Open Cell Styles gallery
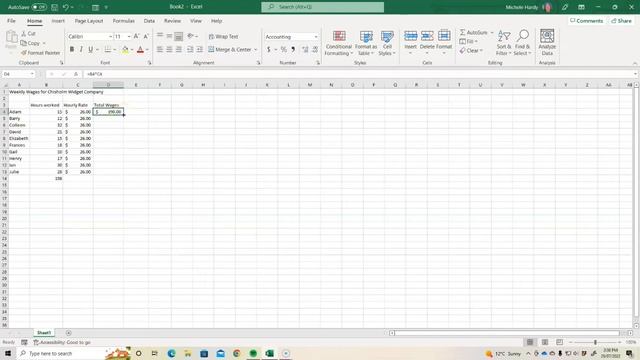This screenshot has height=360, width=640. 387,43
